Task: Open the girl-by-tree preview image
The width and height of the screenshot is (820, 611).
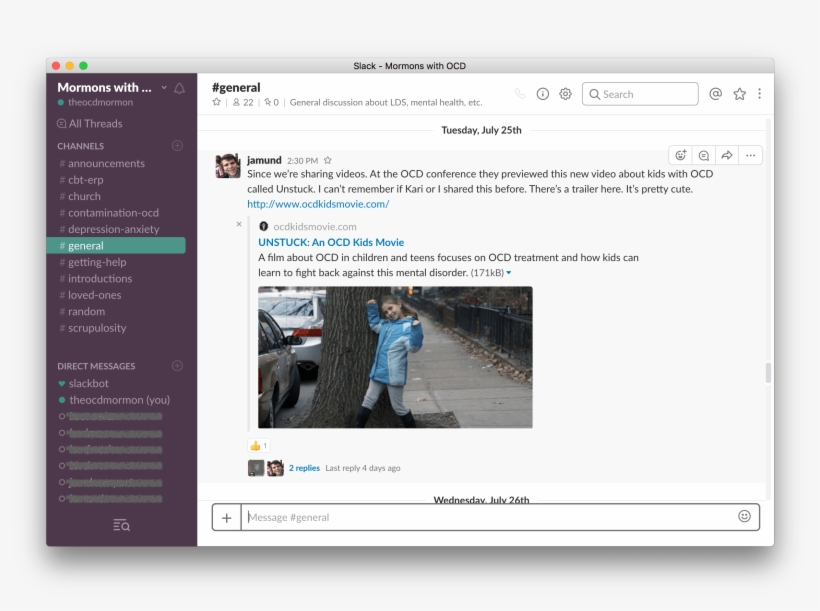Action: coord(395,357)
